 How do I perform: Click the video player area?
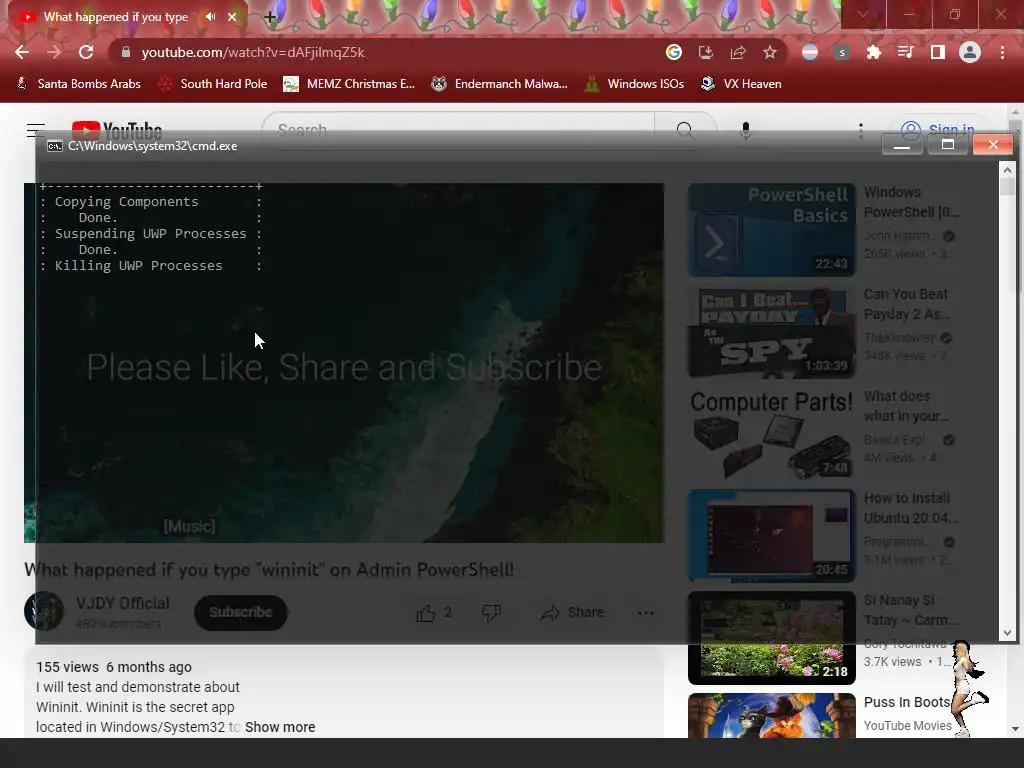344,362
